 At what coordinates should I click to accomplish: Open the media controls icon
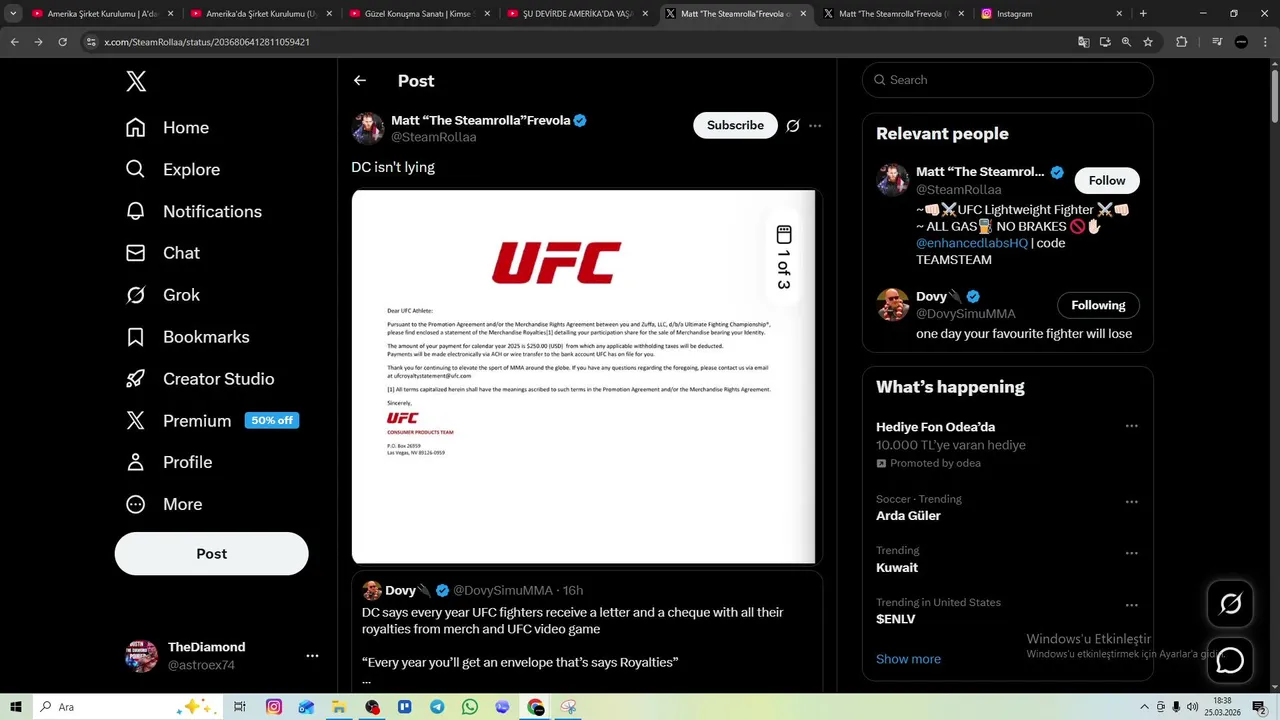tap(1217, 42)
